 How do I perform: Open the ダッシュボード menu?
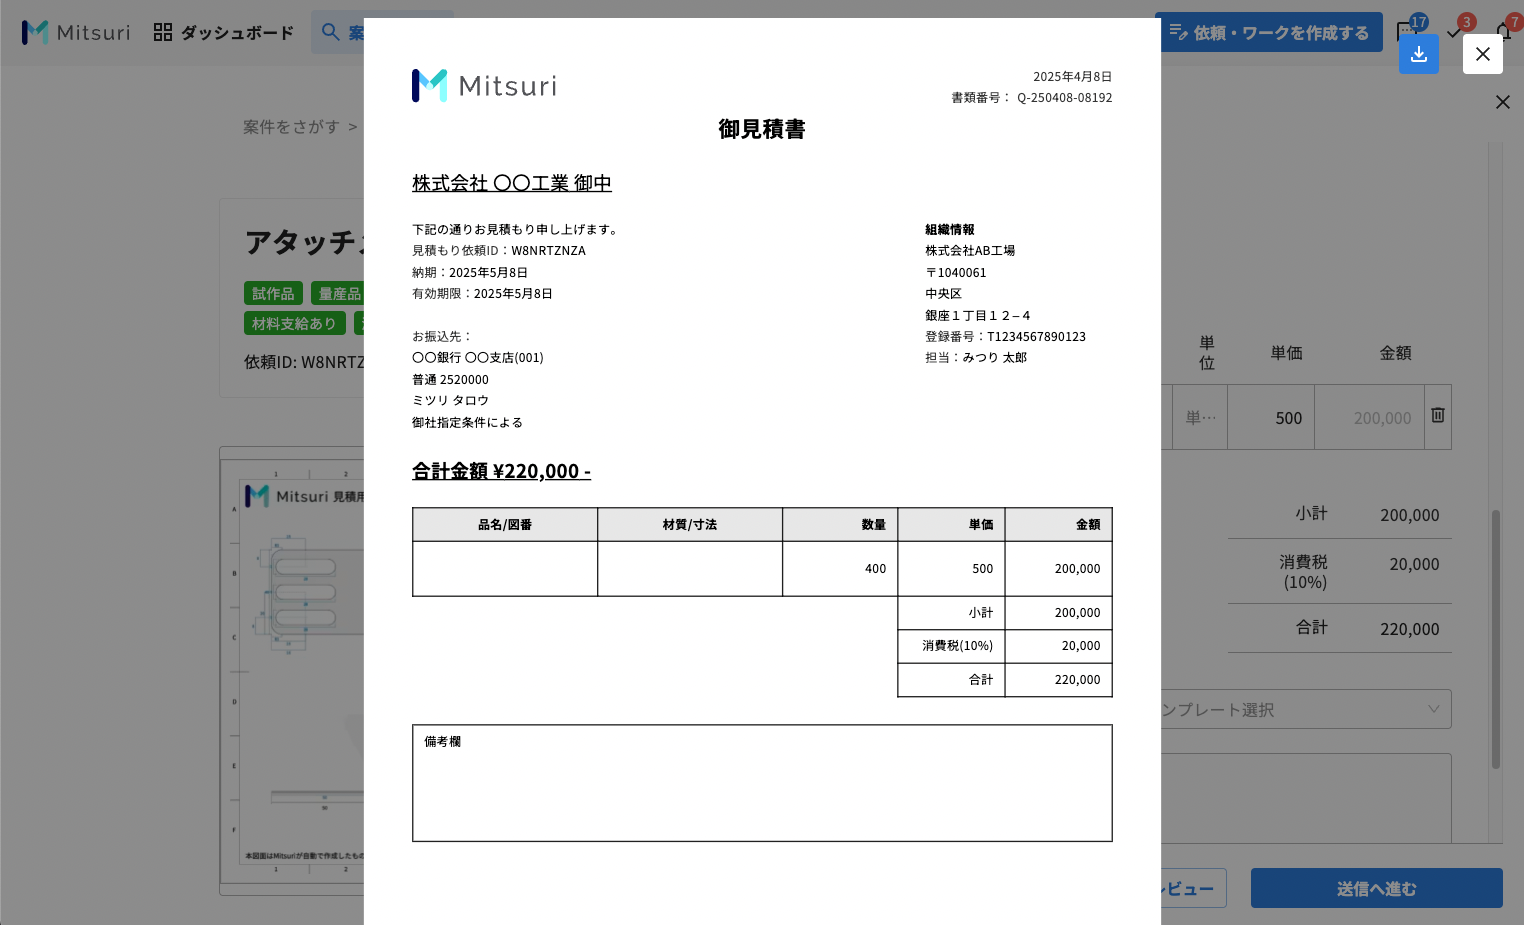pos(224,33)
